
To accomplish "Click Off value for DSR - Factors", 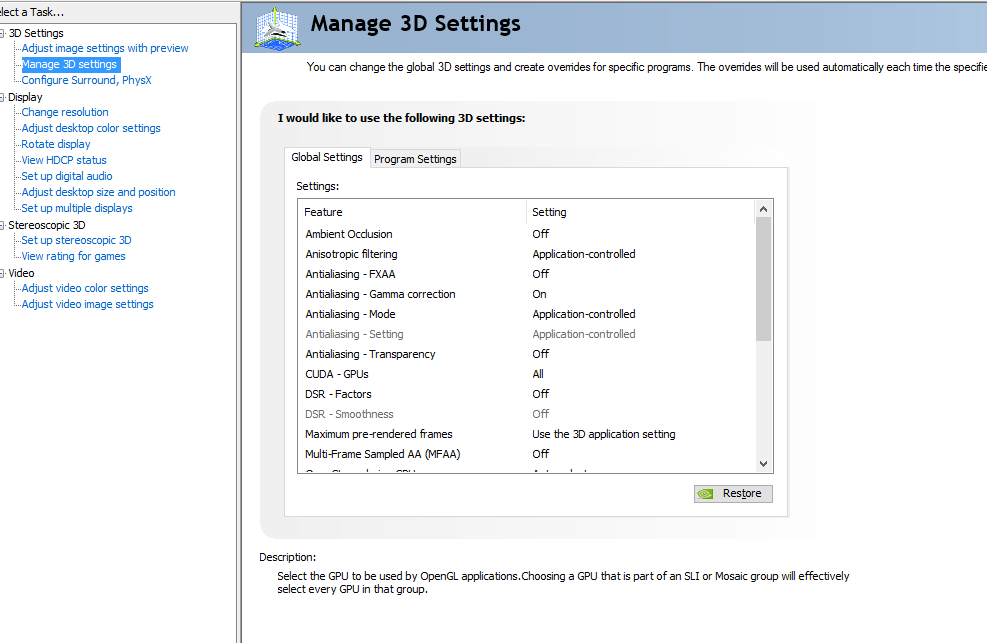I will pos(541,394).
